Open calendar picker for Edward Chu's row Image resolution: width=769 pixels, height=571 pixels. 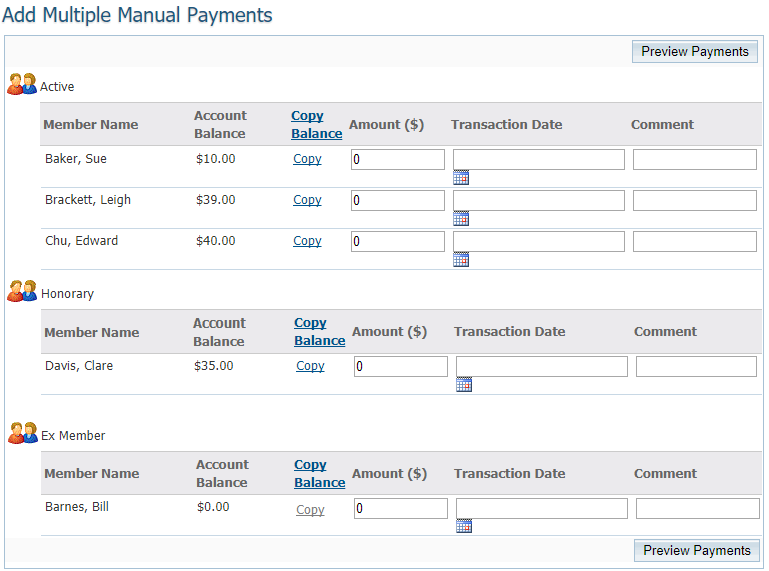coord(461,260)
